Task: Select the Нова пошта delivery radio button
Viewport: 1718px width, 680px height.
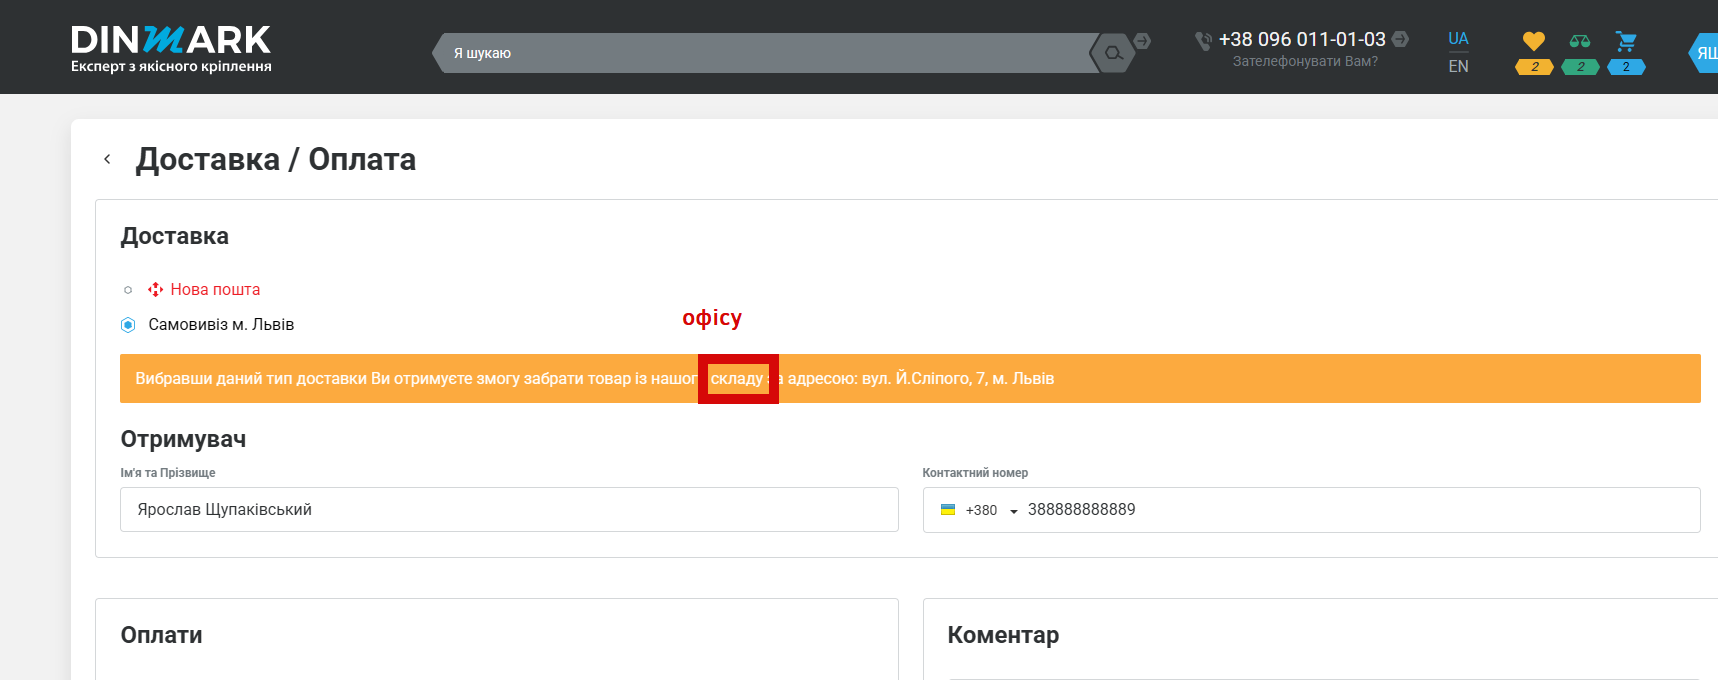Action: pyautogui.click(x=128, y=290)
